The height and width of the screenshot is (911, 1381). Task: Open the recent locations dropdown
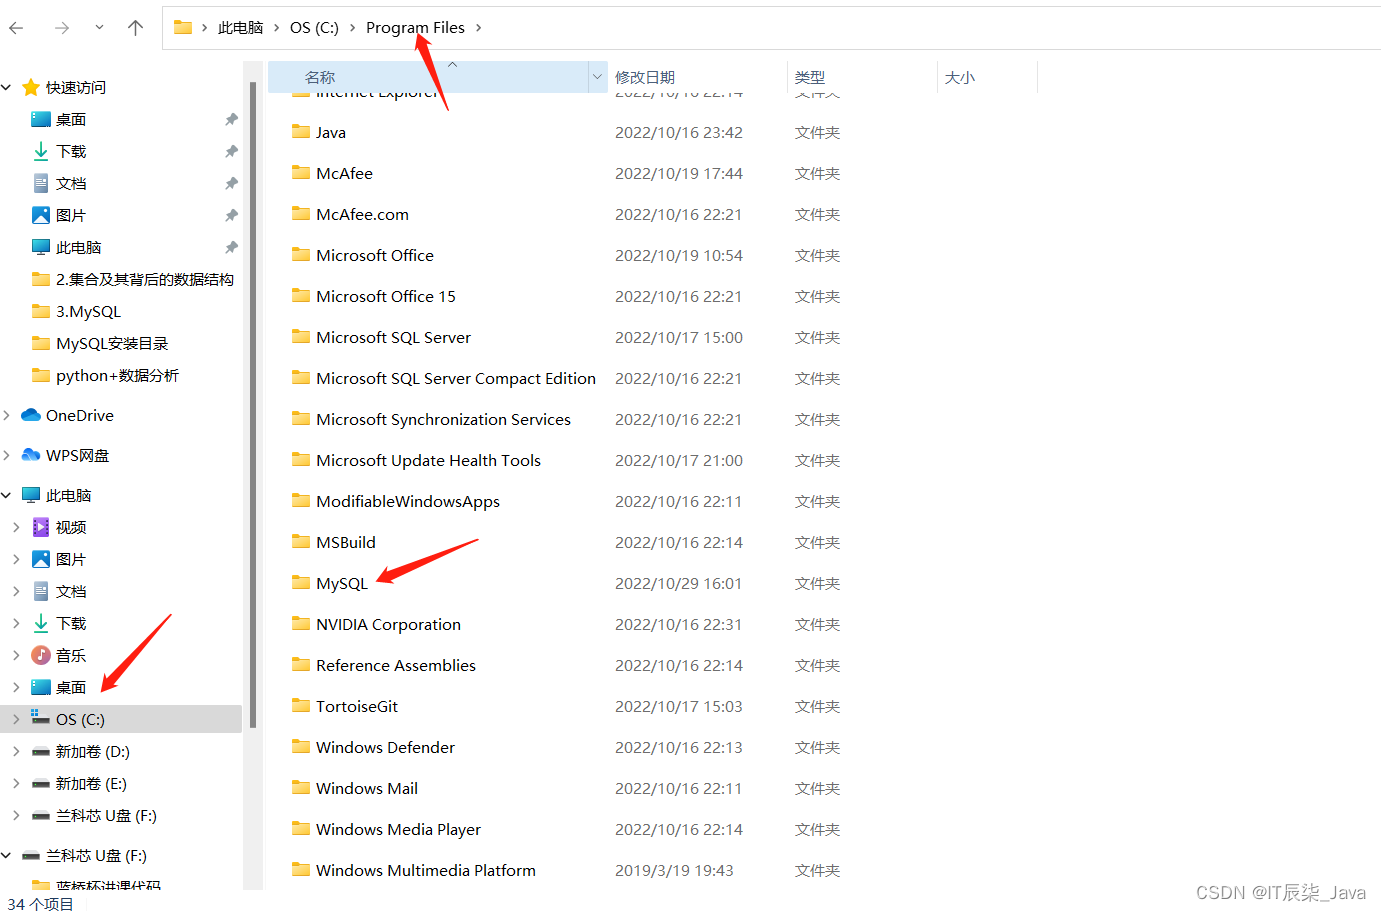point(99,28)
